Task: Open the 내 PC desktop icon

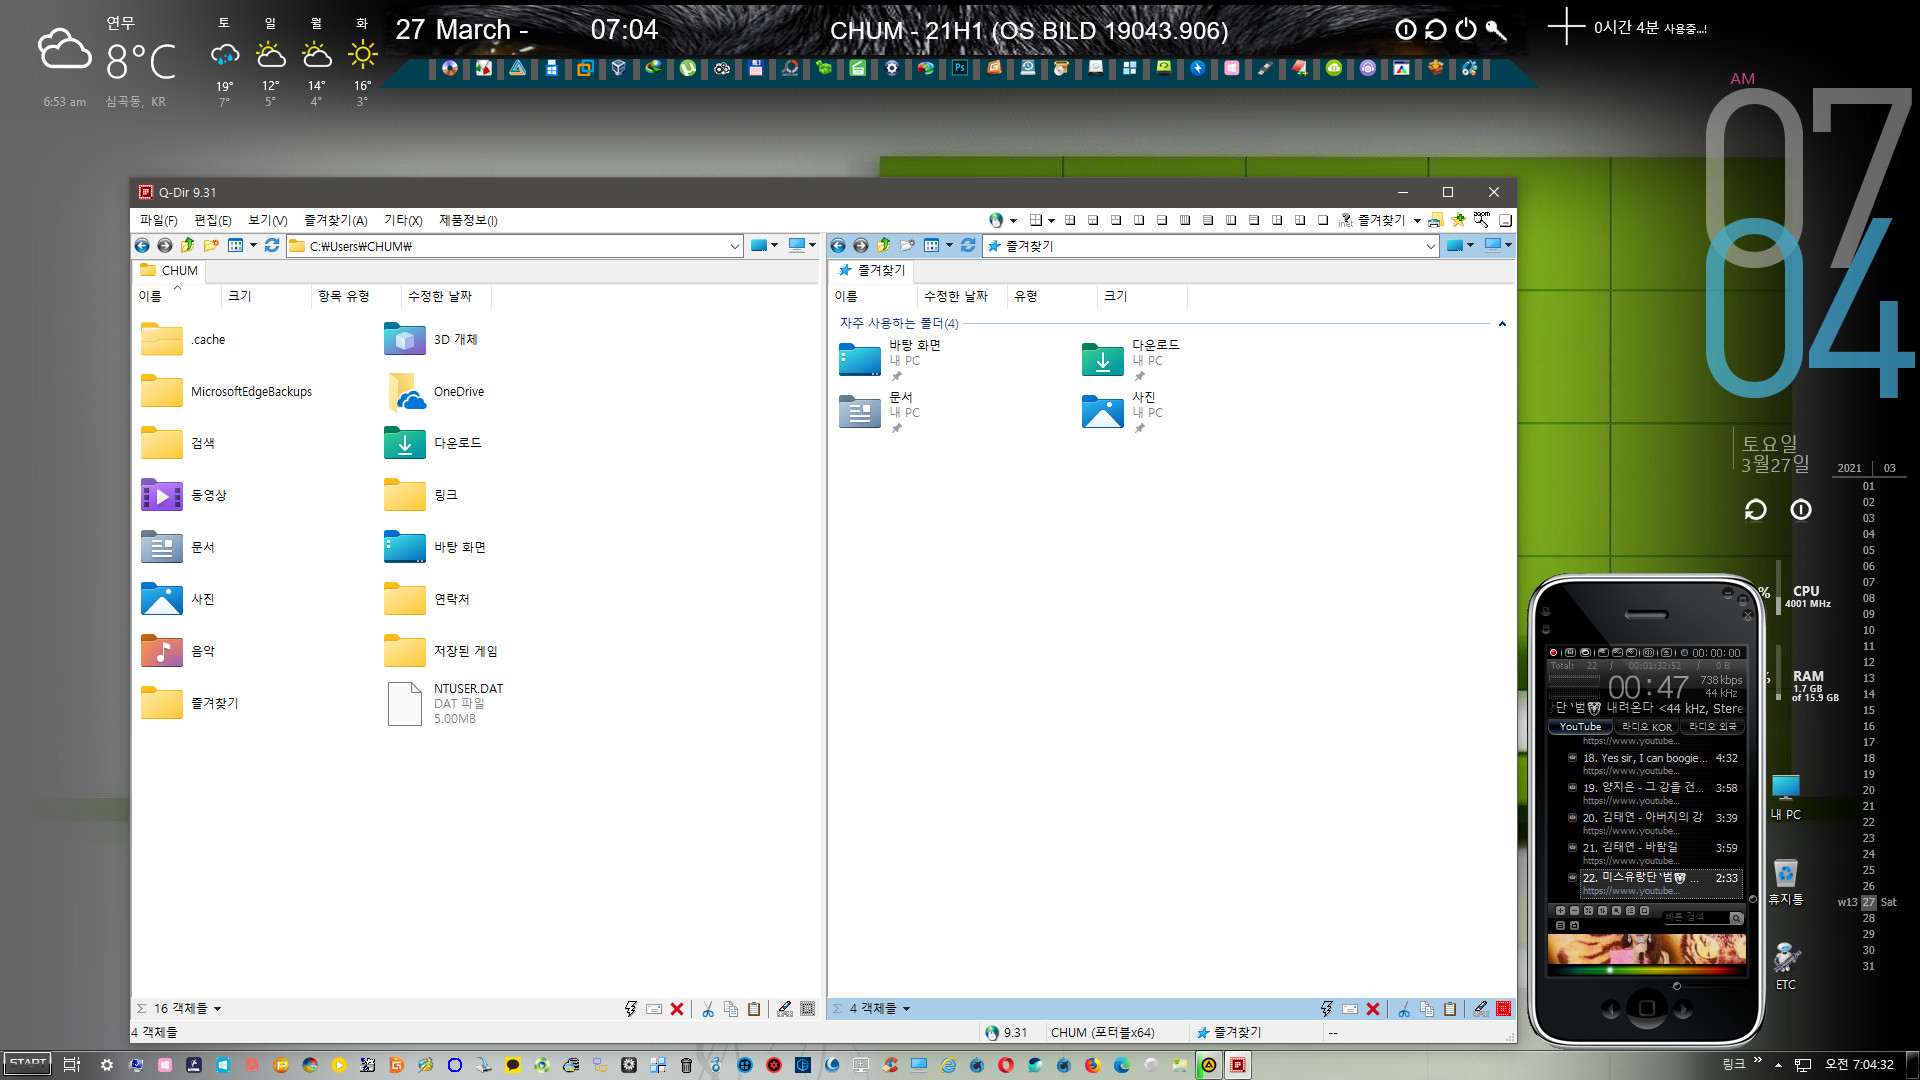Action: (1786, 797)
